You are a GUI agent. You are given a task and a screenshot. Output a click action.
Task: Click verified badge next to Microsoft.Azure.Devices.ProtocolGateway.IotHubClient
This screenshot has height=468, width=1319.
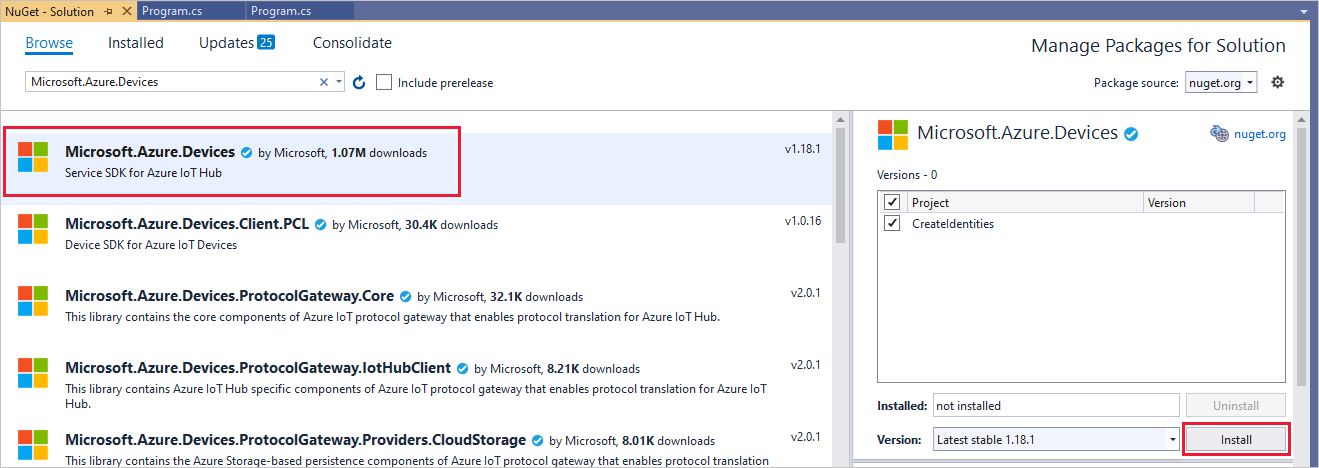click(463, 368)
